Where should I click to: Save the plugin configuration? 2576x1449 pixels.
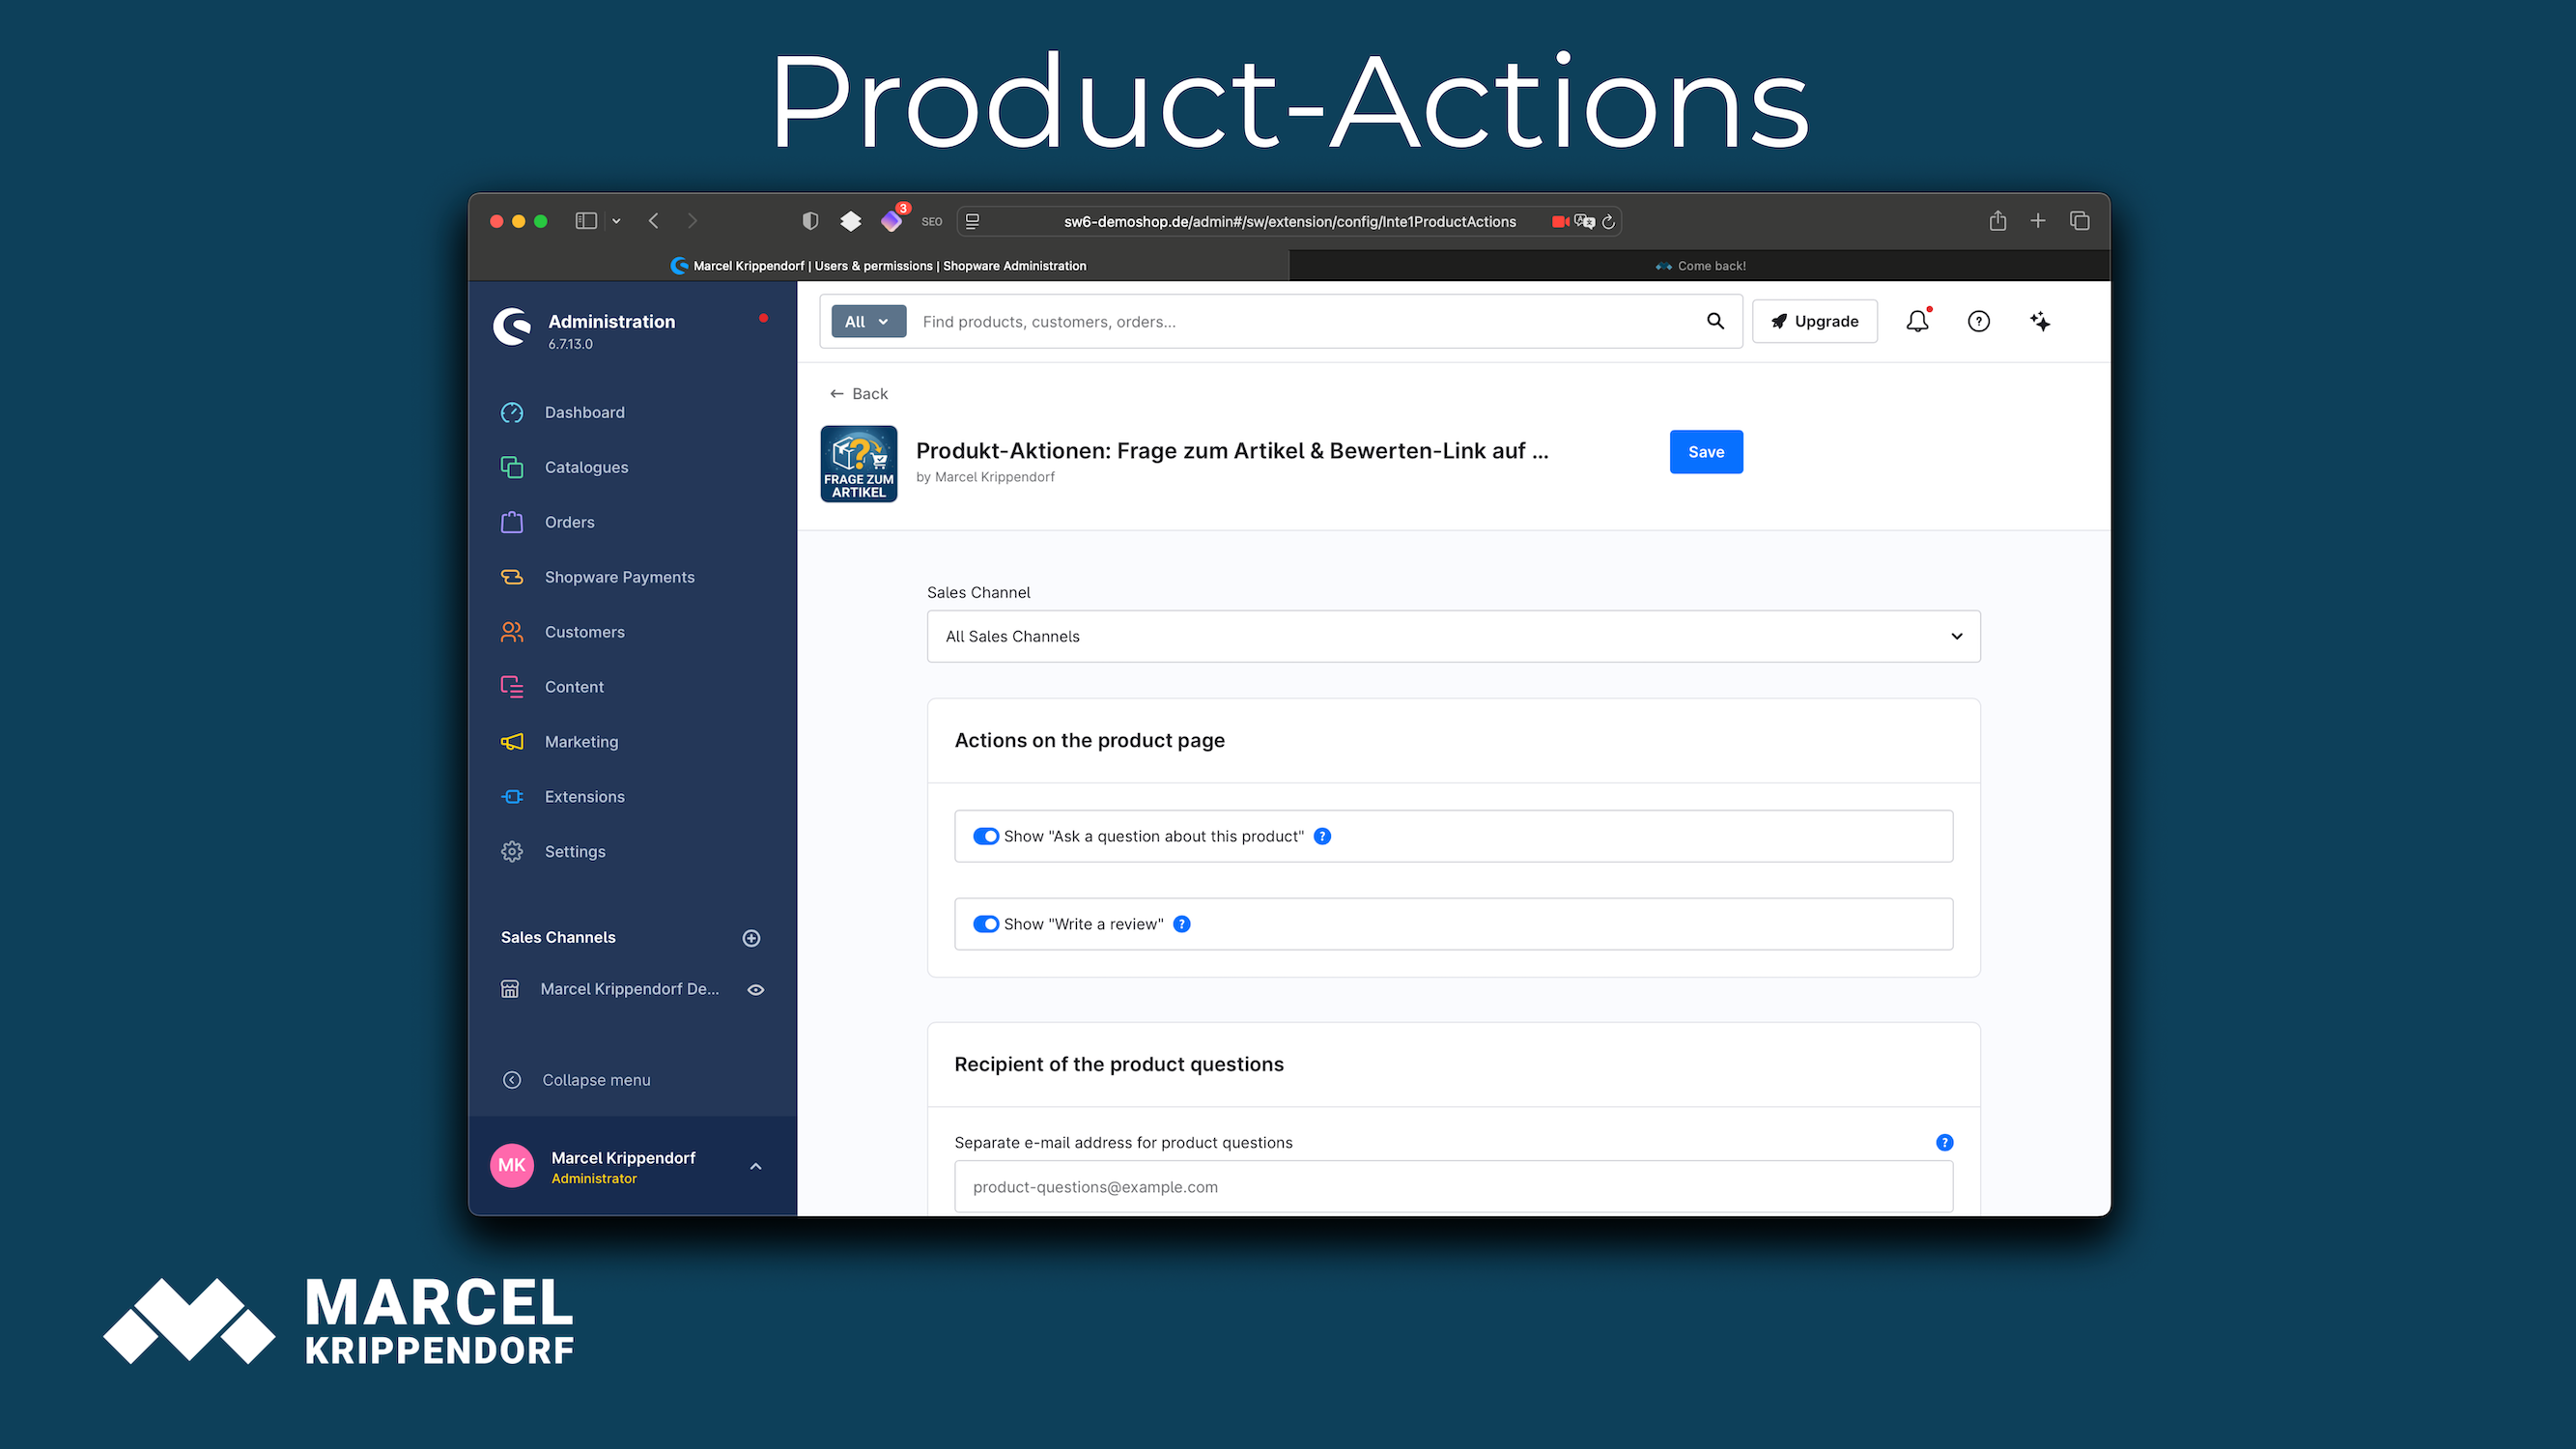tap(1706, 452)
